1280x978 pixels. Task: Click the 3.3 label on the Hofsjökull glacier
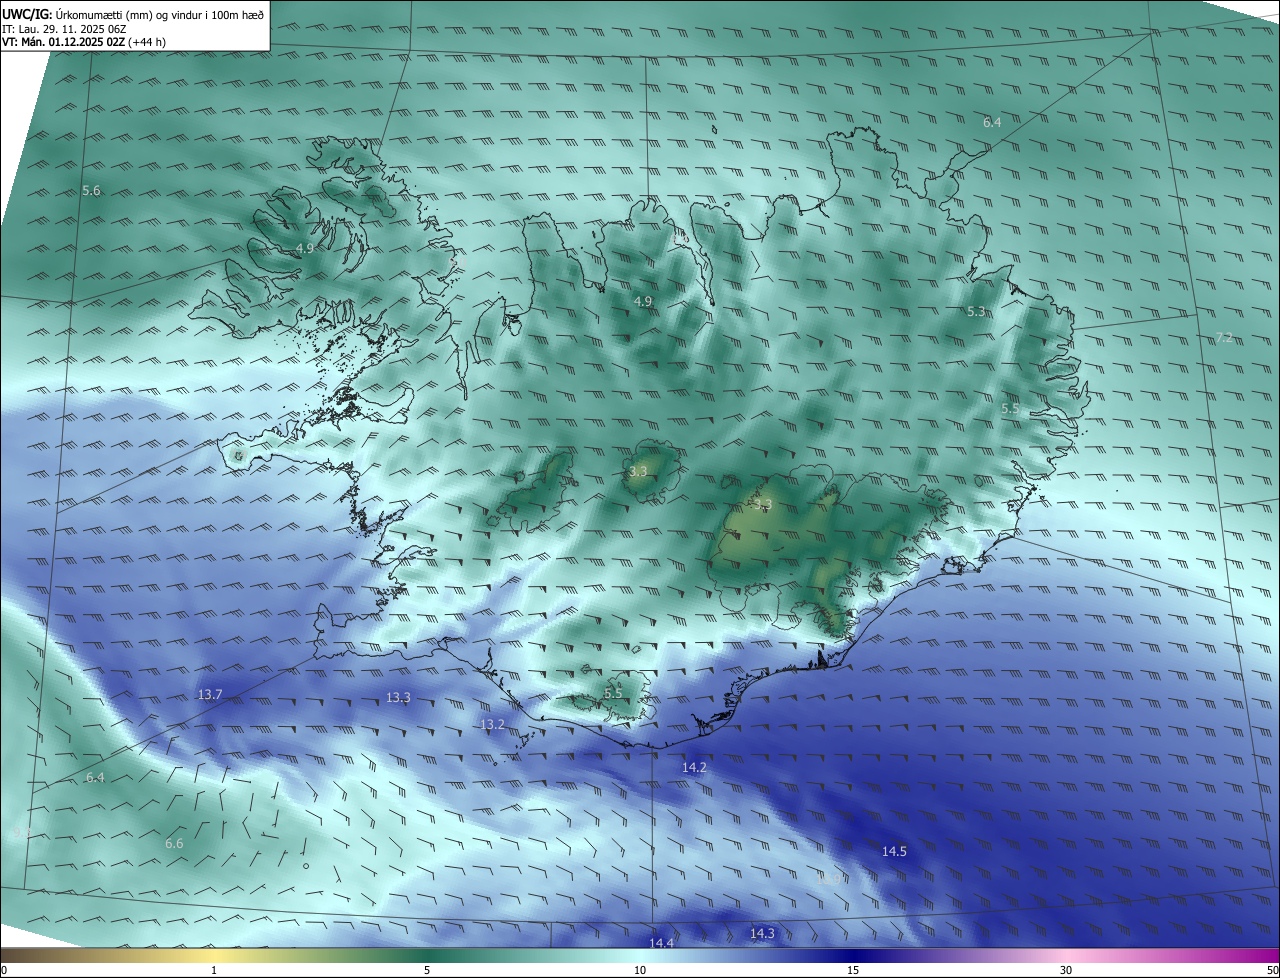(x=638, y=470)
